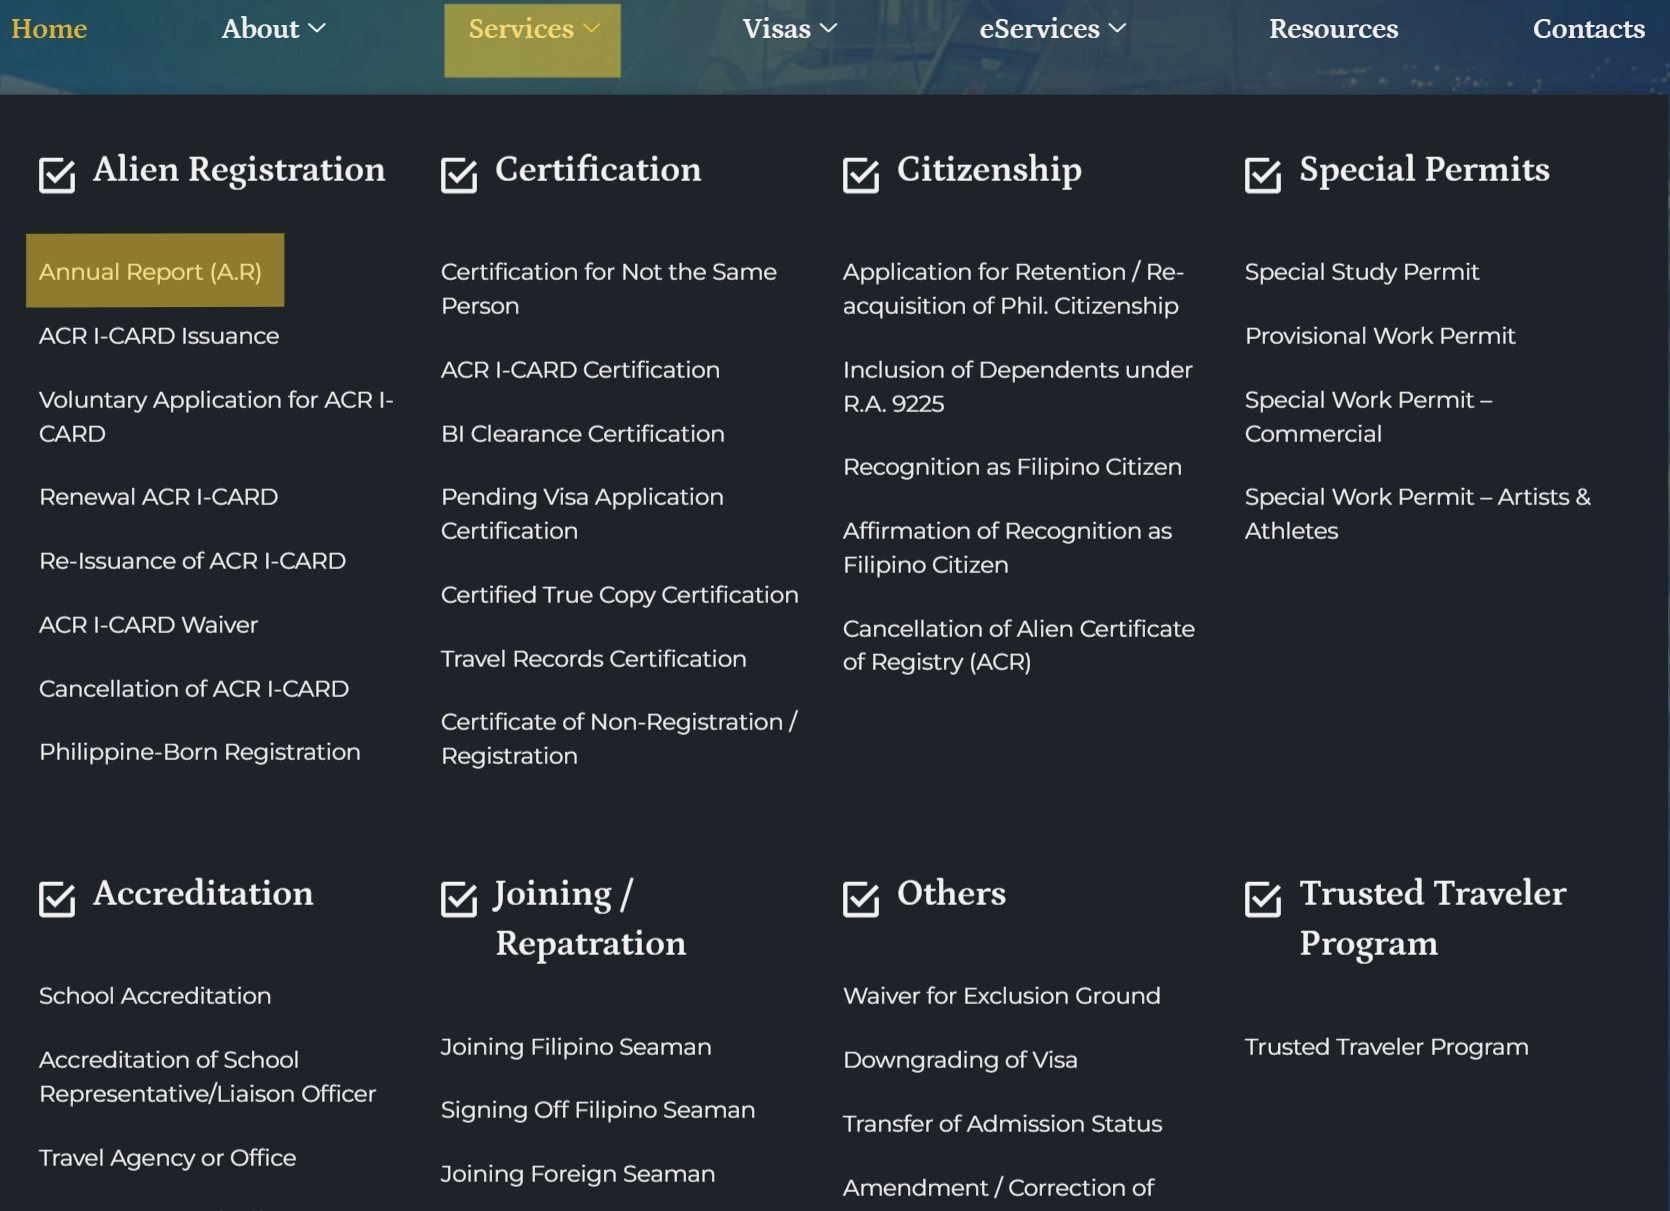1670x1211 pixels.
Task: Click the Trusted Traveler Program heading checkmark icon
Action: (1263, 899)
